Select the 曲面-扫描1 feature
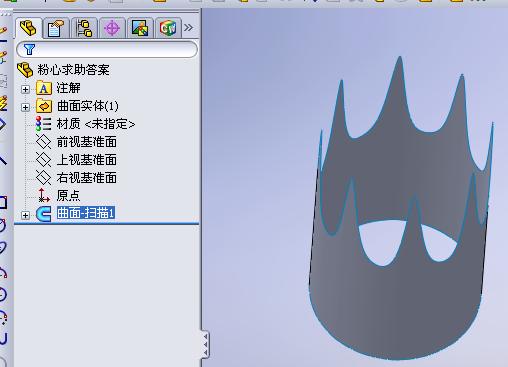508x367 pixels. (86, 213)
